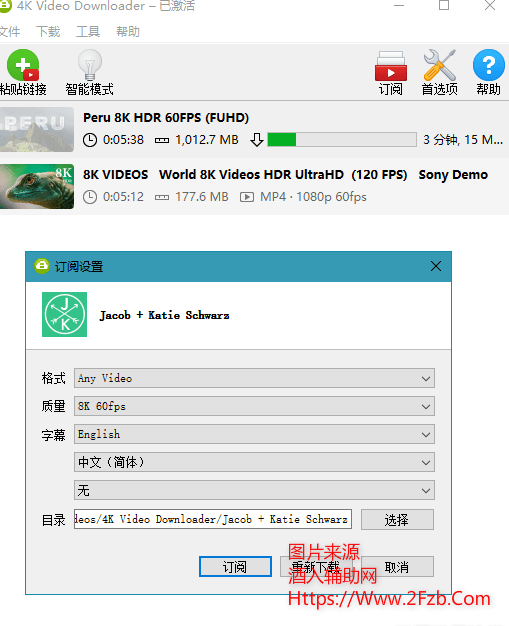The height and width of the screenshot is (626, 509).
Task: Minimize the 4K Video Downloader window
Action: pyautogui.click(x=399, y=6)
